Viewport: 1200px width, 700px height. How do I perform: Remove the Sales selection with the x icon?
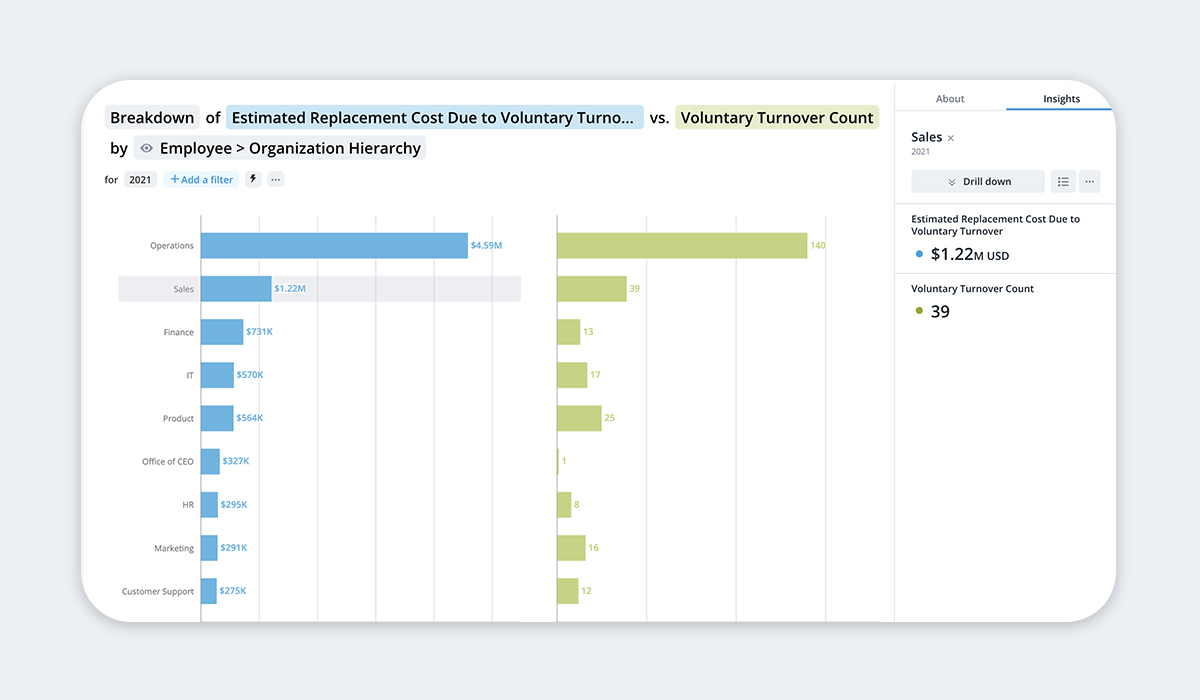[x=951, y=138]
